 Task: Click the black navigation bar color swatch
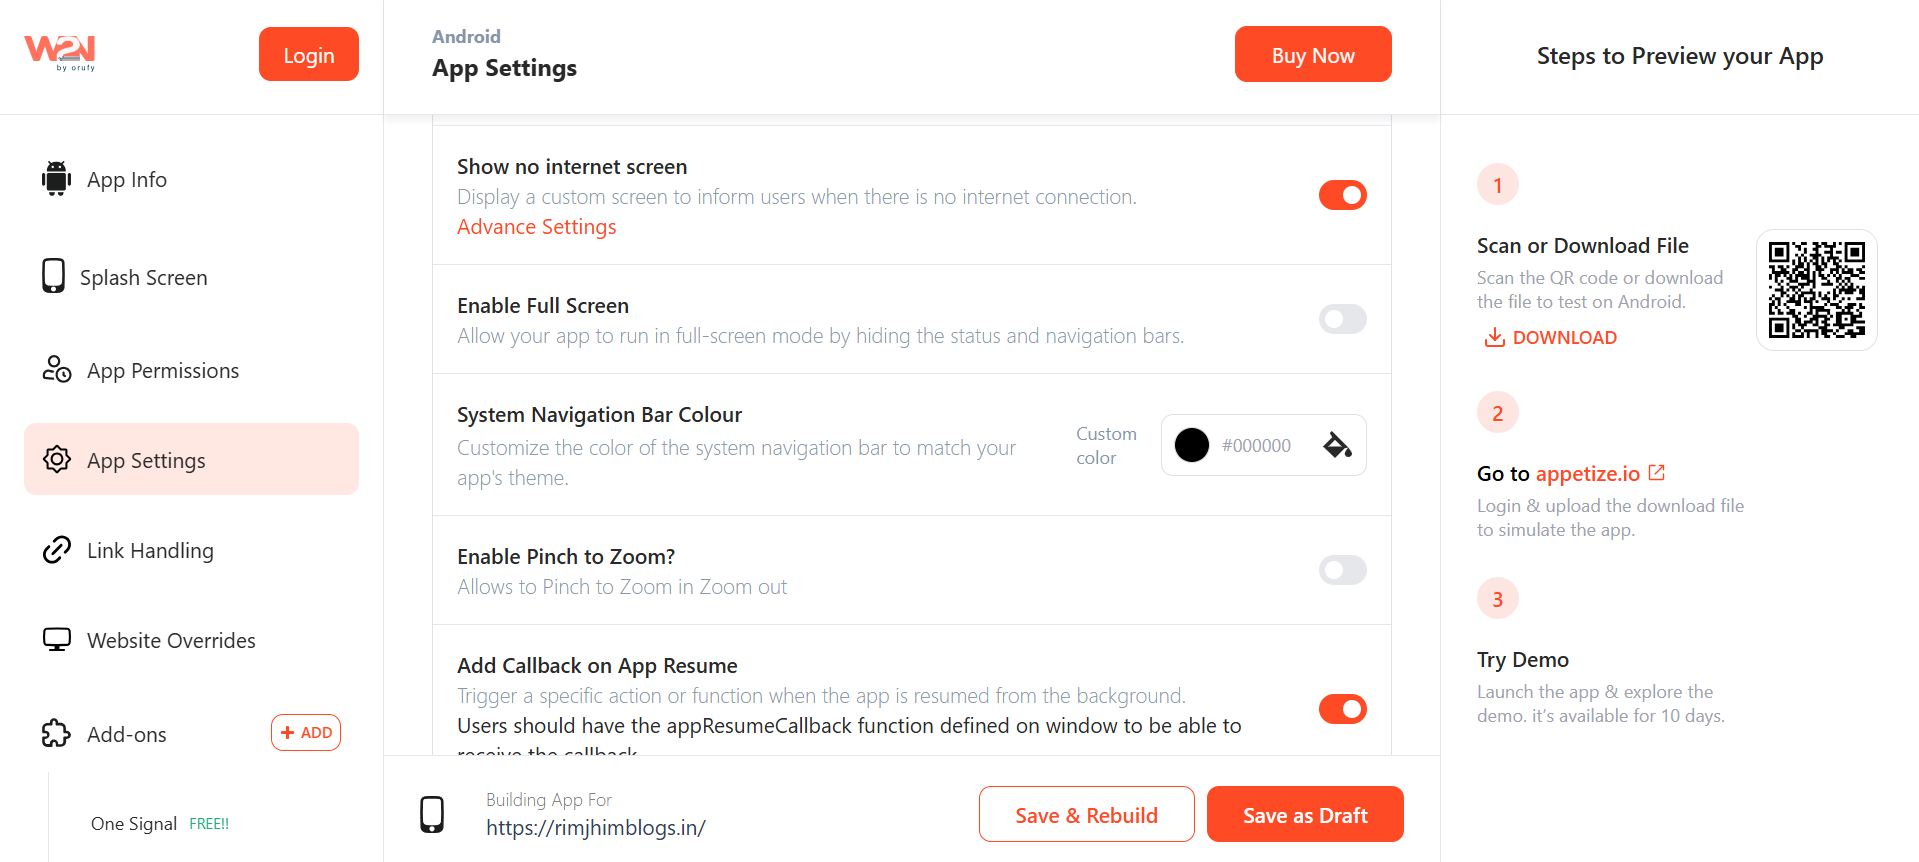pyautogui.click(x=1191, y=445)
